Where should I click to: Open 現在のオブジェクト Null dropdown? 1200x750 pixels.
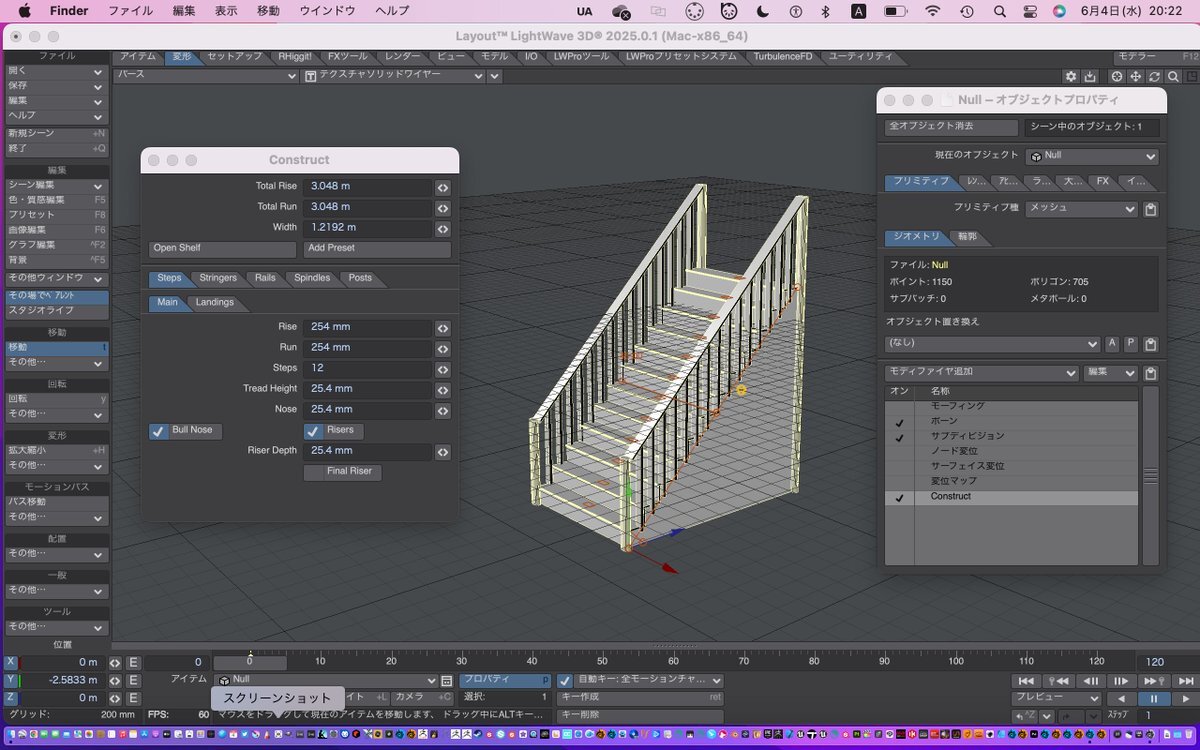[1092, 156]
